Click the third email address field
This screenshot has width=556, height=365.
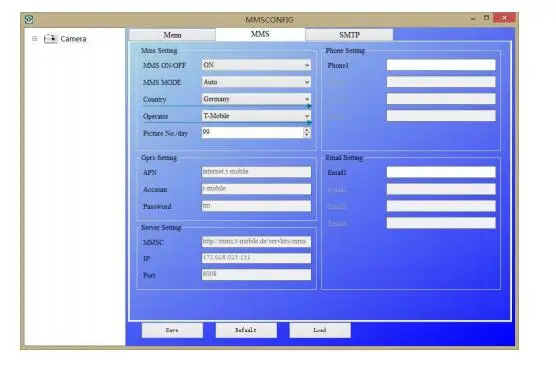pyautogui.click(x=441, y=206)
